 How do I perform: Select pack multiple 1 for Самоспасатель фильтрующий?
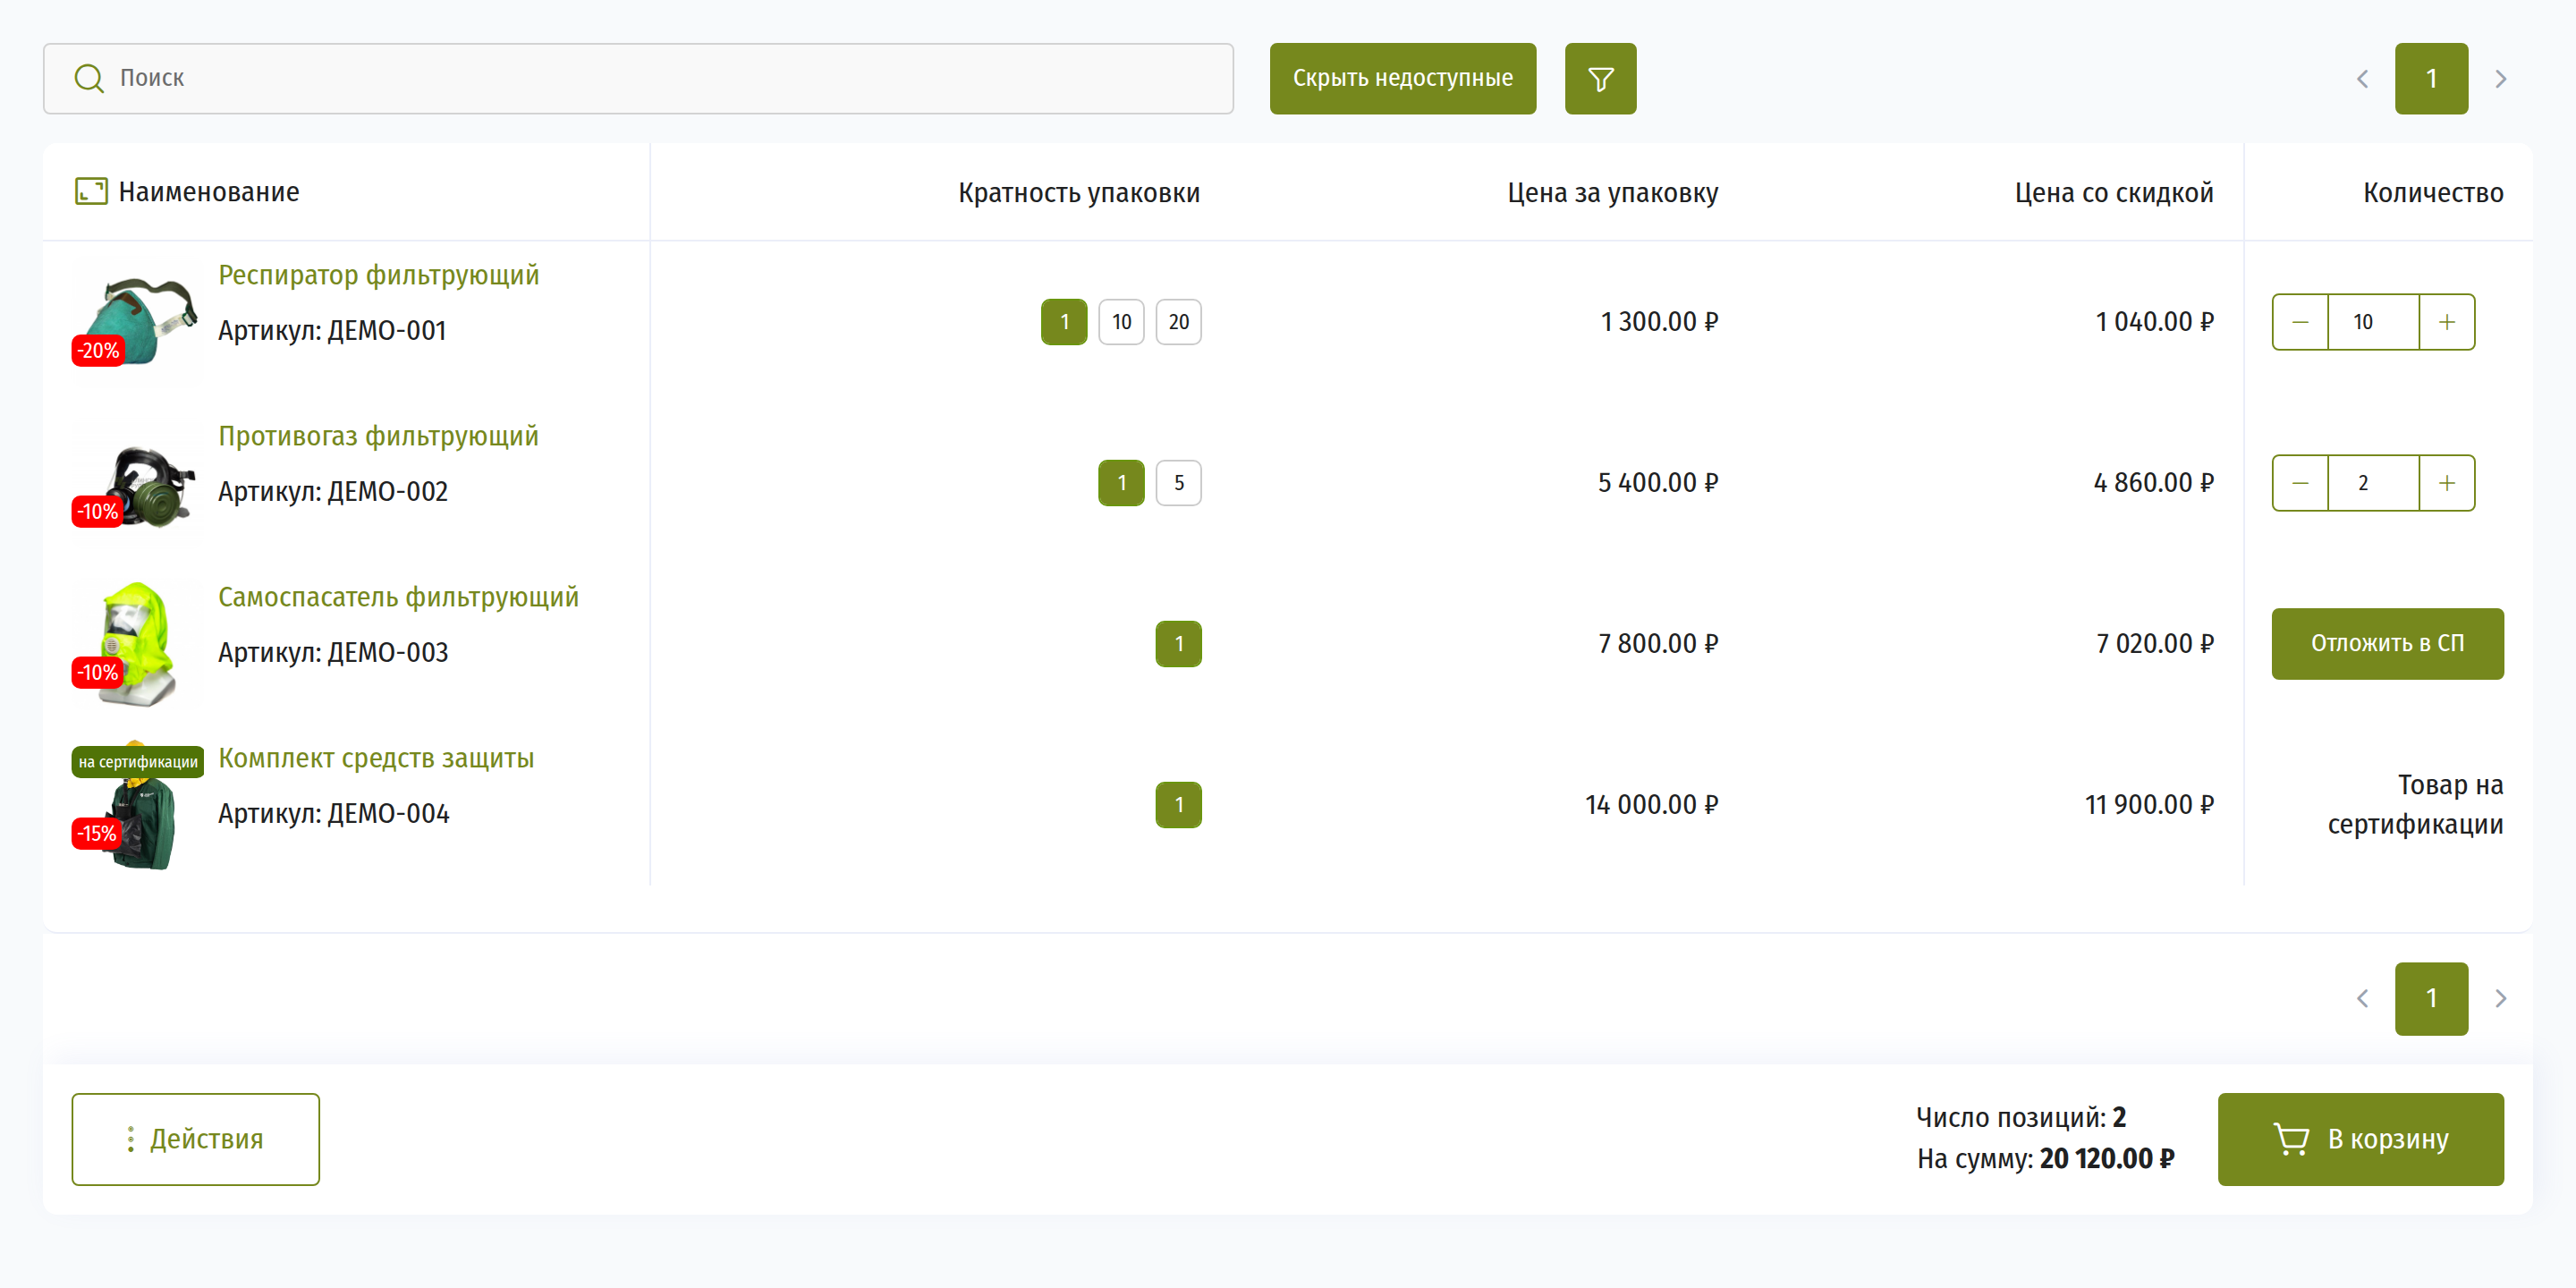coord(1178,644)
